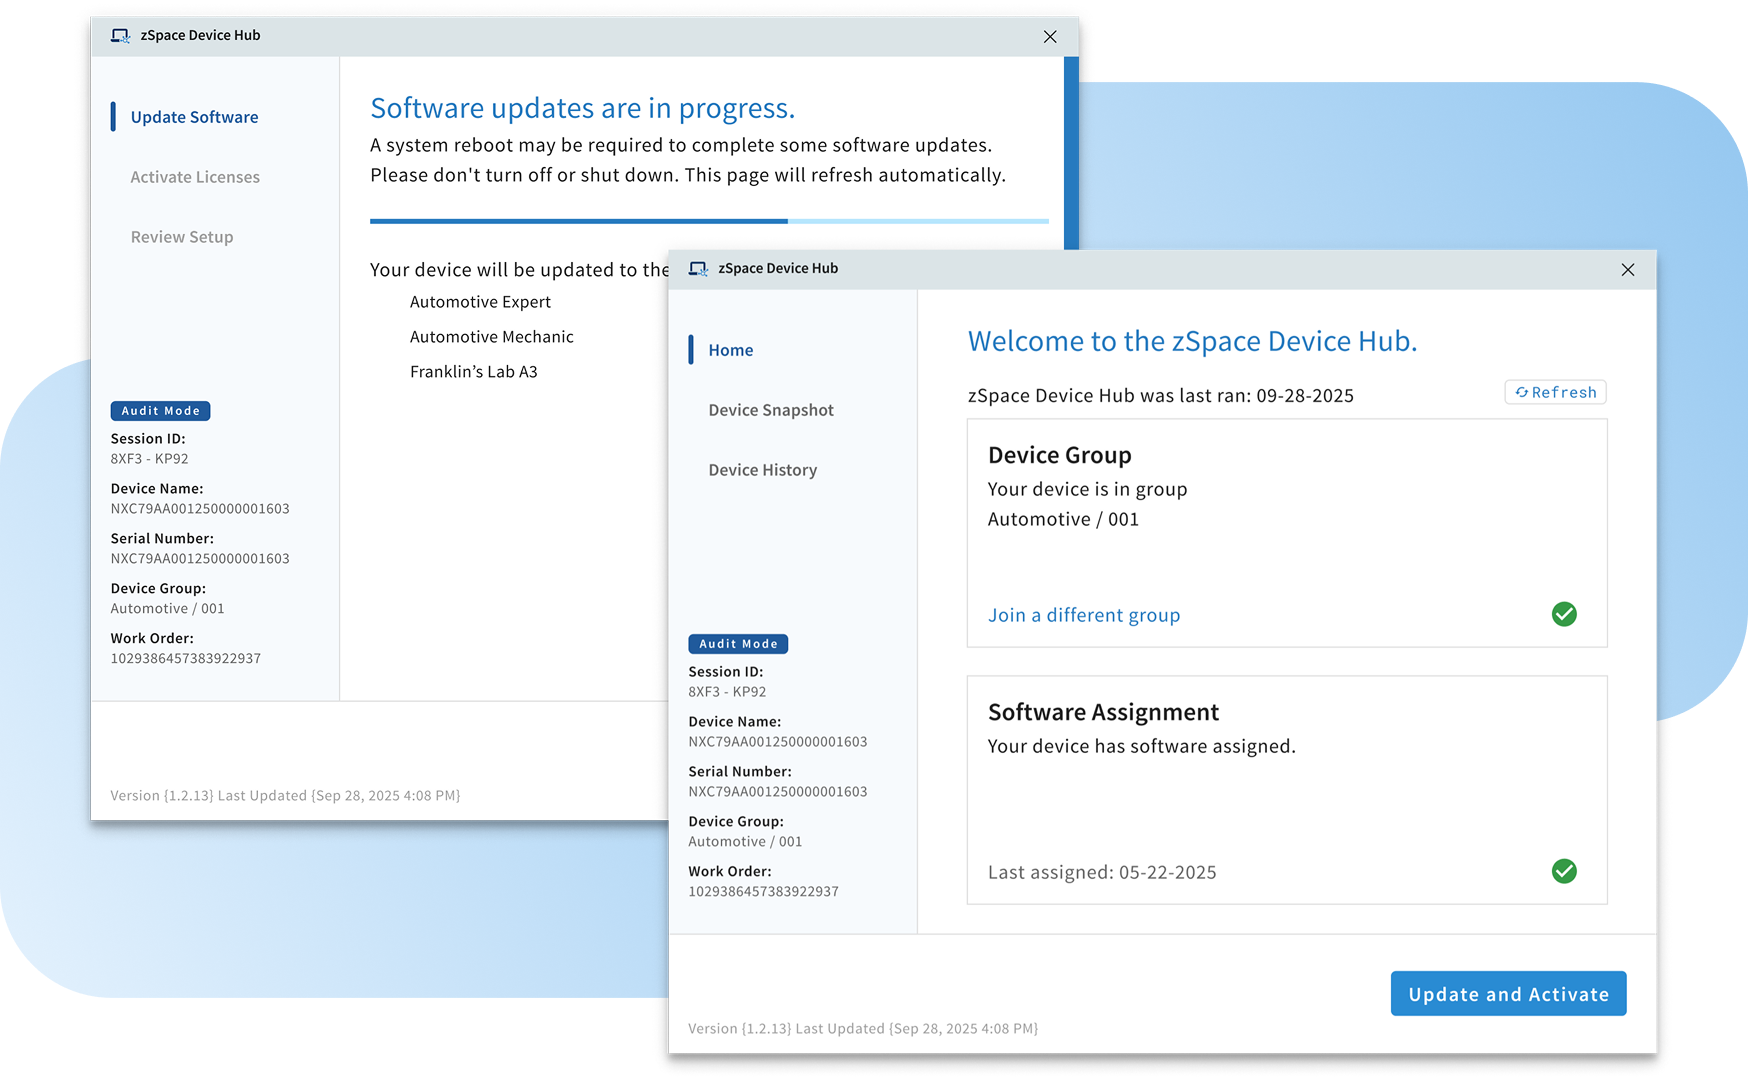Select the Home tab in front window
The width and height of the screenshot is (1748, 1080).
730,350
